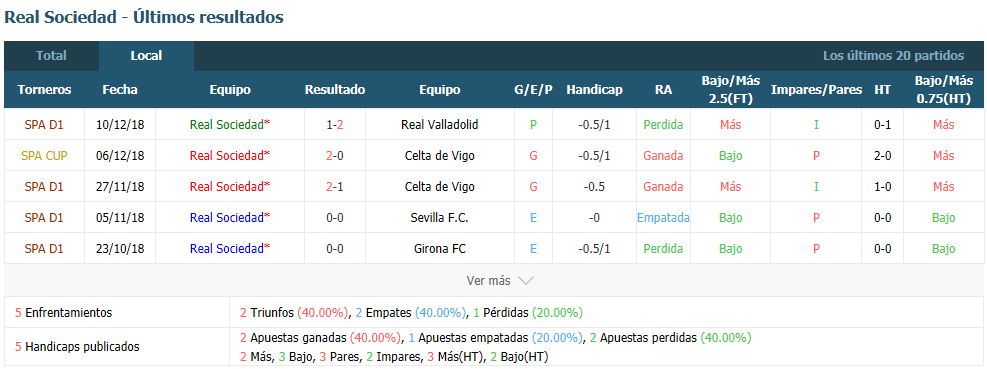Click the Torneos column header

coord(44,89)
